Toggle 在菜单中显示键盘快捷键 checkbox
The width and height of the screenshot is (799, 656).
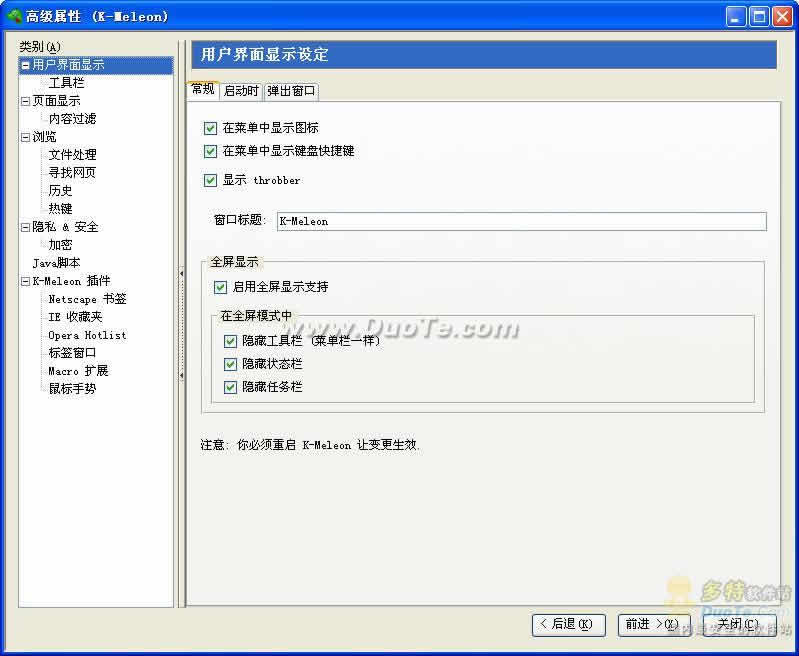coord(210,151)
